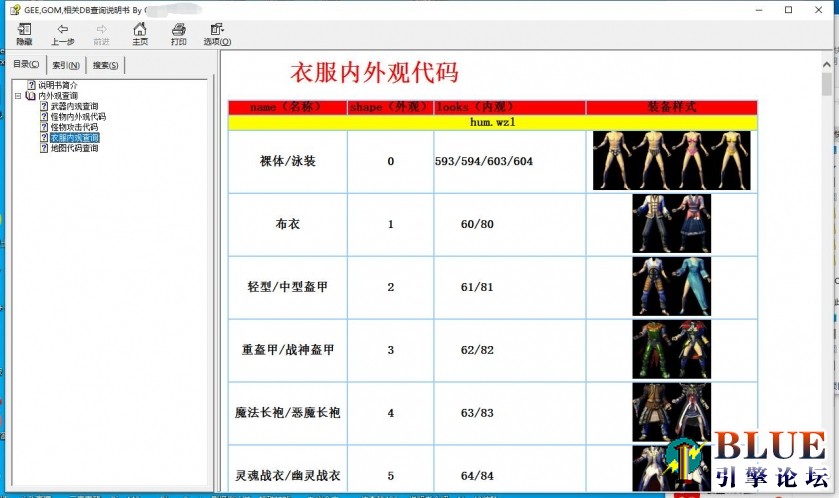Select the 目录(C) contents tab
This screenshot has height=498, width=839.
[x=27, y=64]
